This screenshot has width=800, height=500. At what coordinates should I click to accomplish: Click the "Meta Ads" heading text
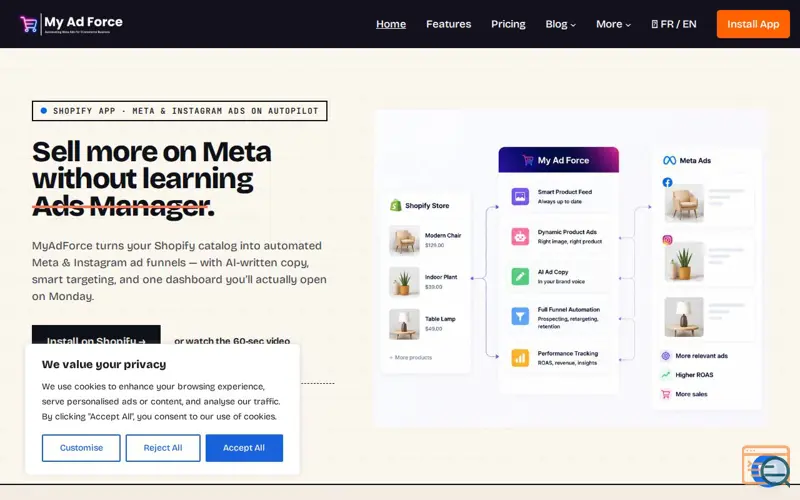coord(695,160)
